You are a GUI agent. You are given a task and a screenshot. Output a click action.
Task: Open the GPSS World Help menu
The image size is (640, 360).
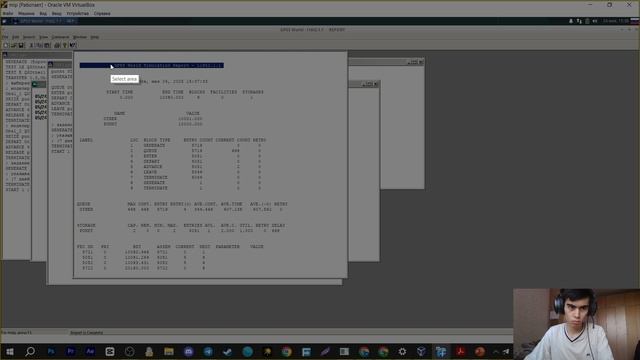pos(94,37)
